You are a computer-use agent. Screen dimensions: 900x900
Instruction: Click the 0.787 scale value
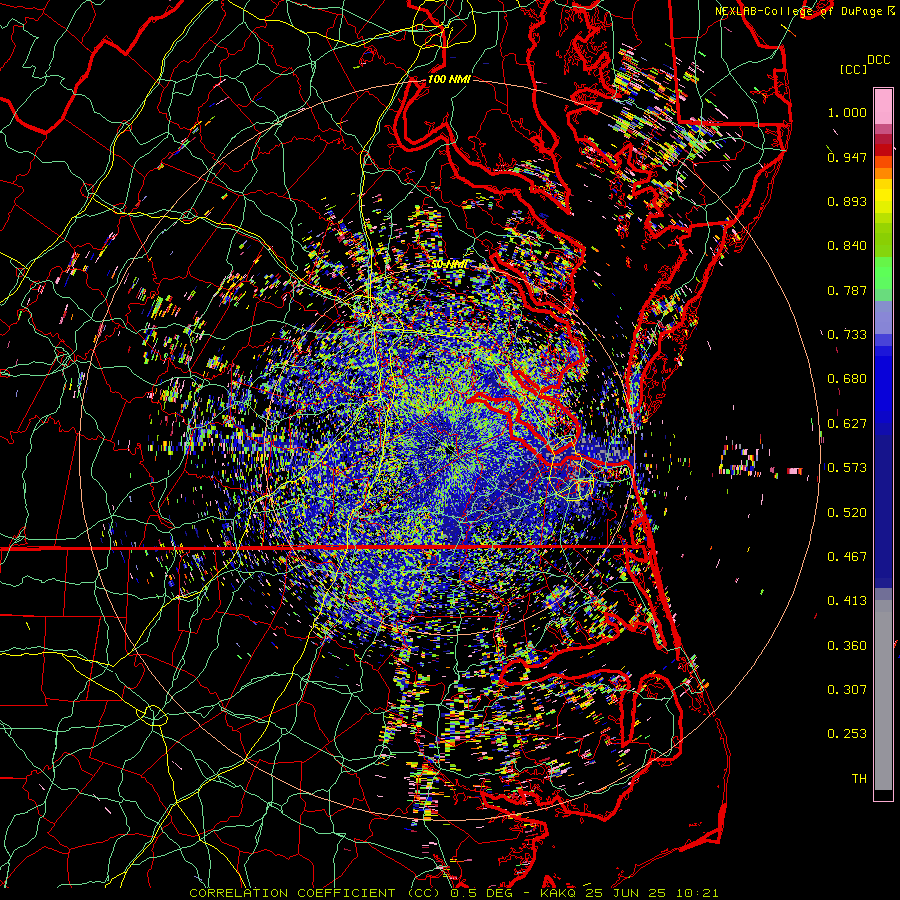click(847, 290)
